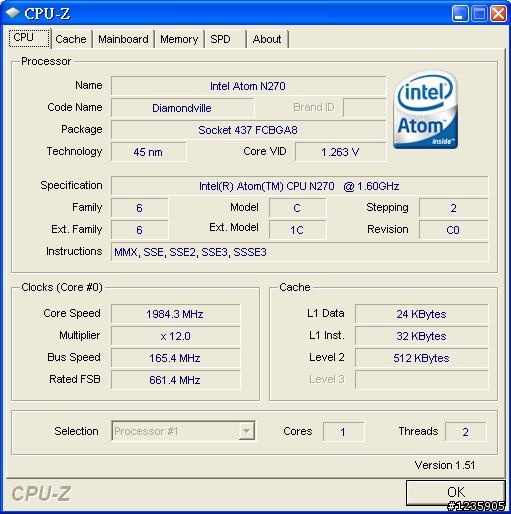Switch to the CPU tab
Screen dimensions: 511x514
click(30, 38)
